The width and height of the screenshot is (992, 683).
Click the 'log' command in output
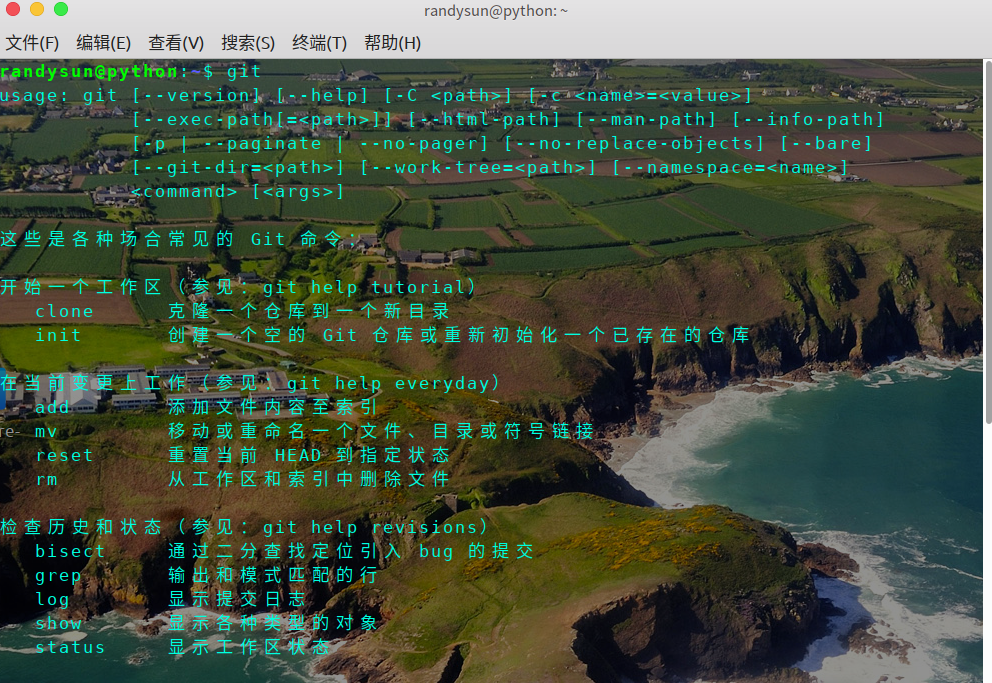tap(52, 599)
